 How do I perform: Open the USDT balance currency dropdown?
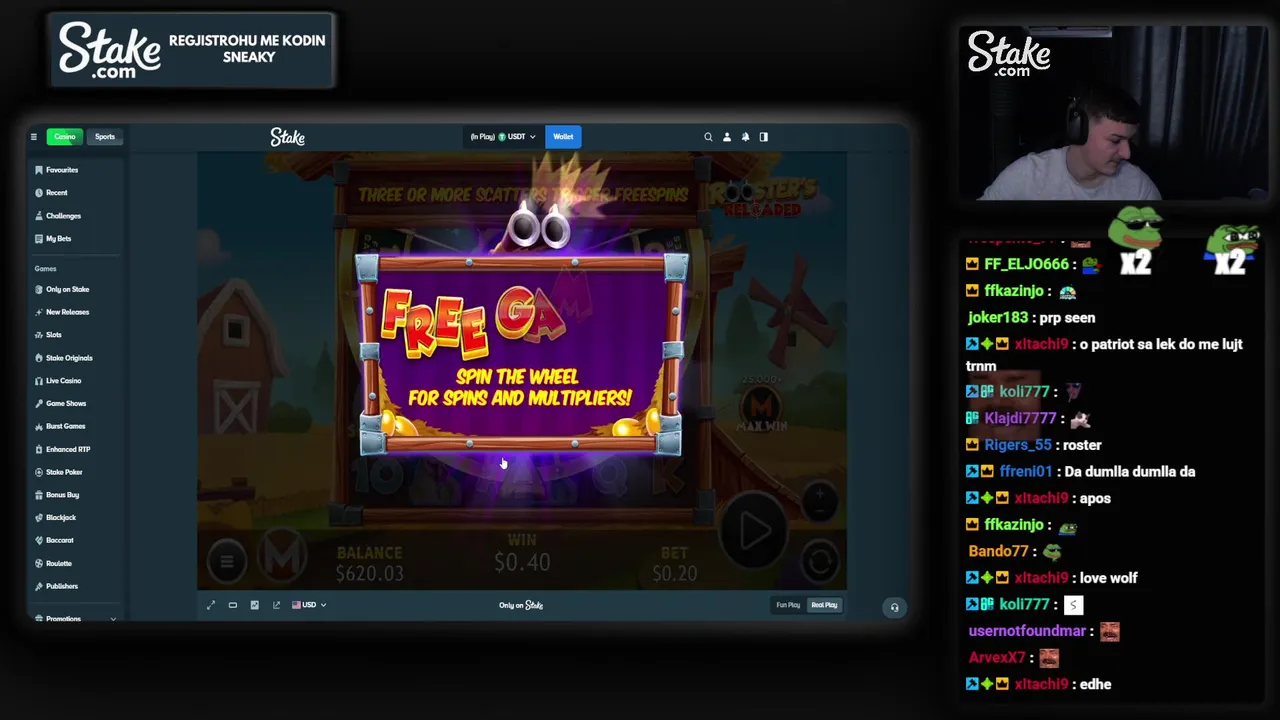503,137
